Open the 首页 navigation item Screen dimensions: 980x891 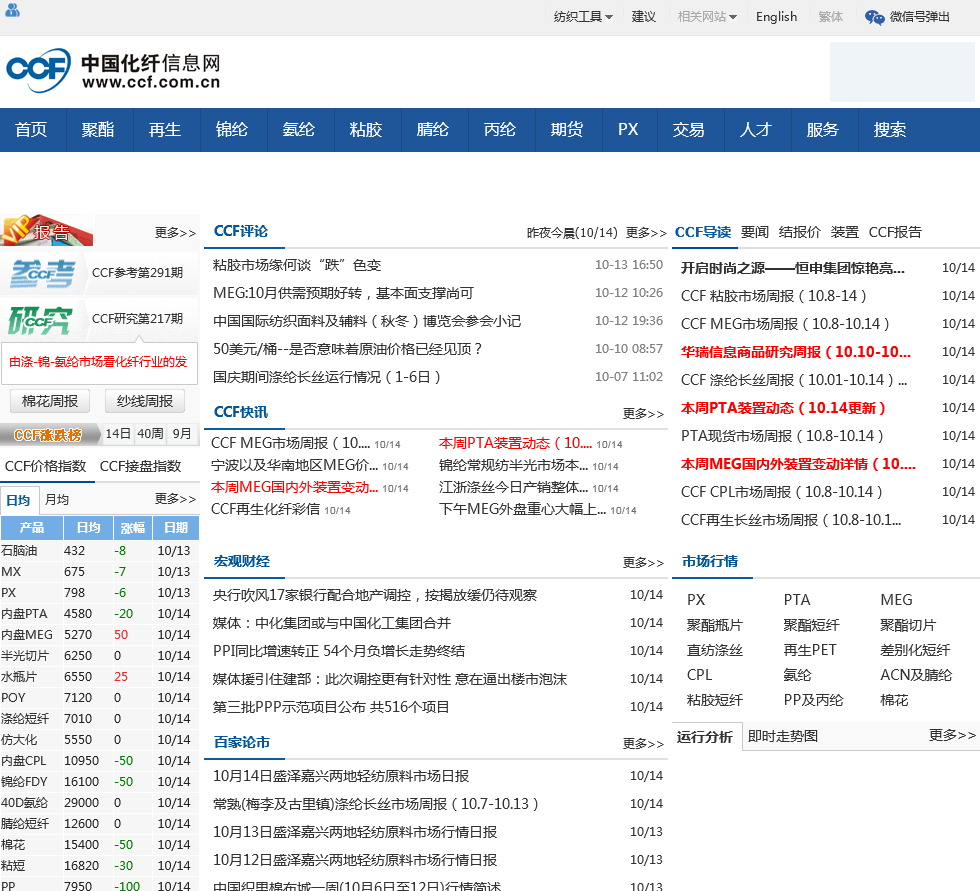tap(31, 129)
